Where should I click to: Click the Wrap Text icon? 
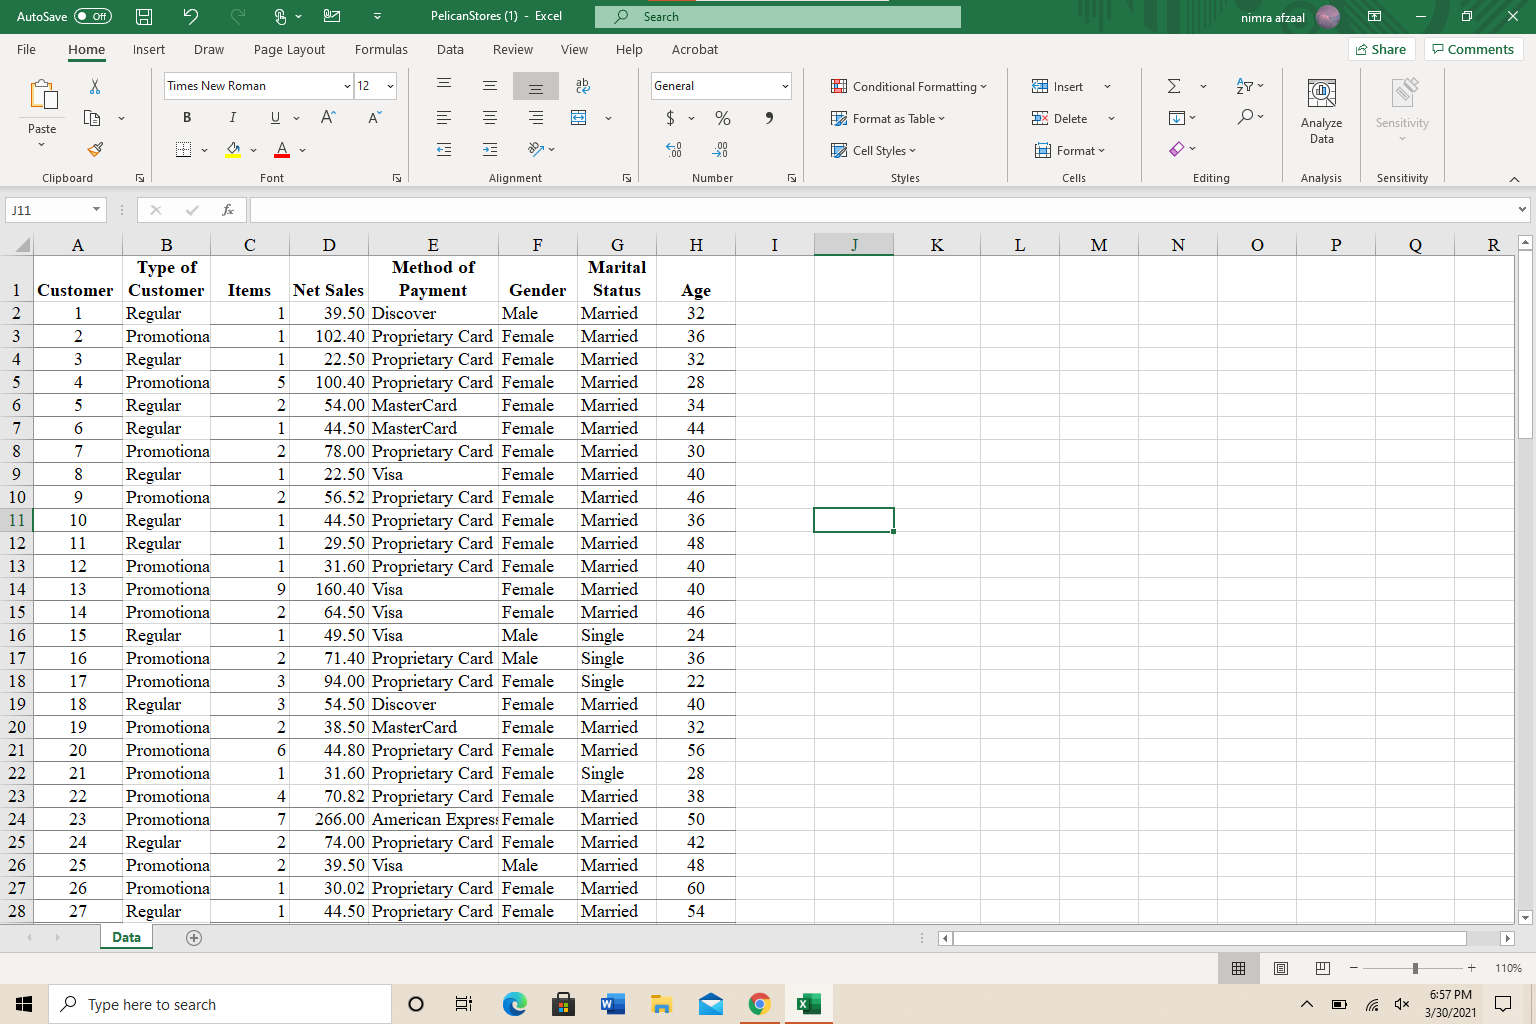click(x=582, y=87)
